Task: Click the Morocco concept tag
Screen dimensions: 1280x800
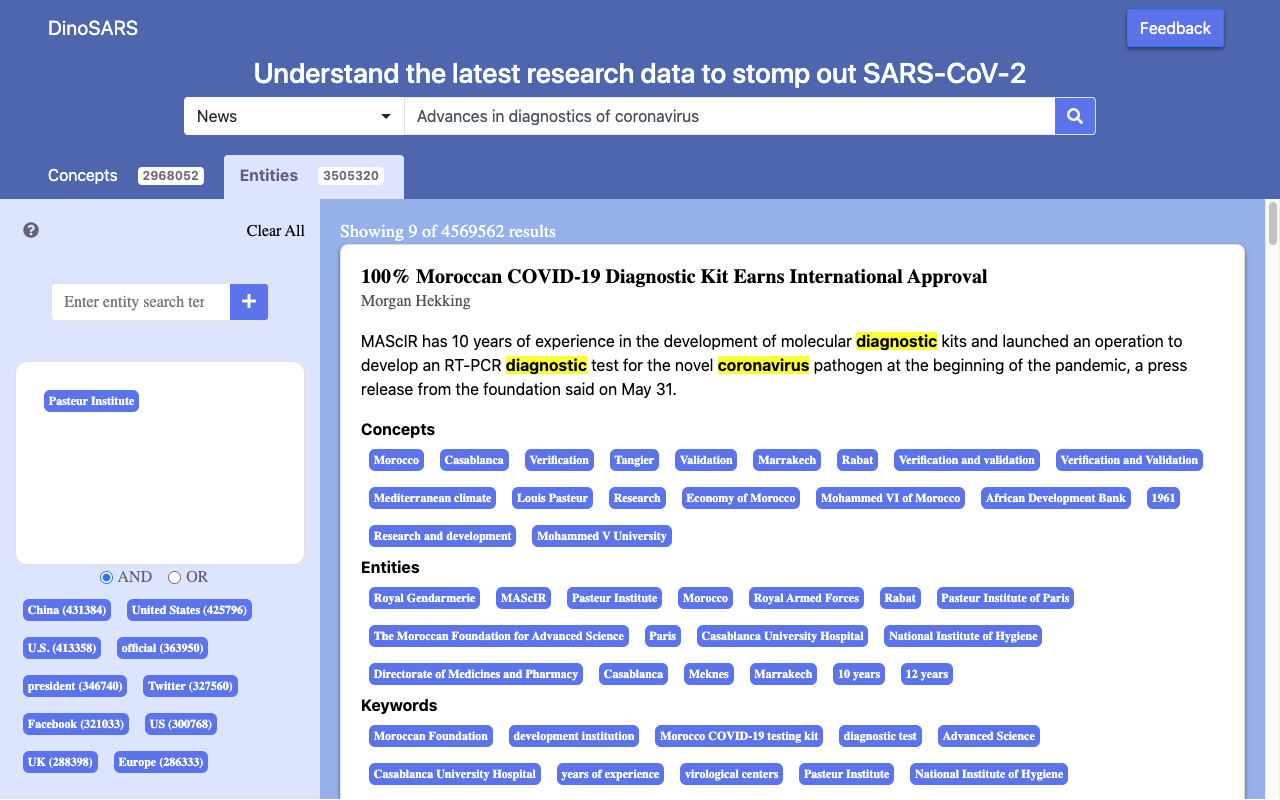Action: pyautogui.click(x=396, y=460)
